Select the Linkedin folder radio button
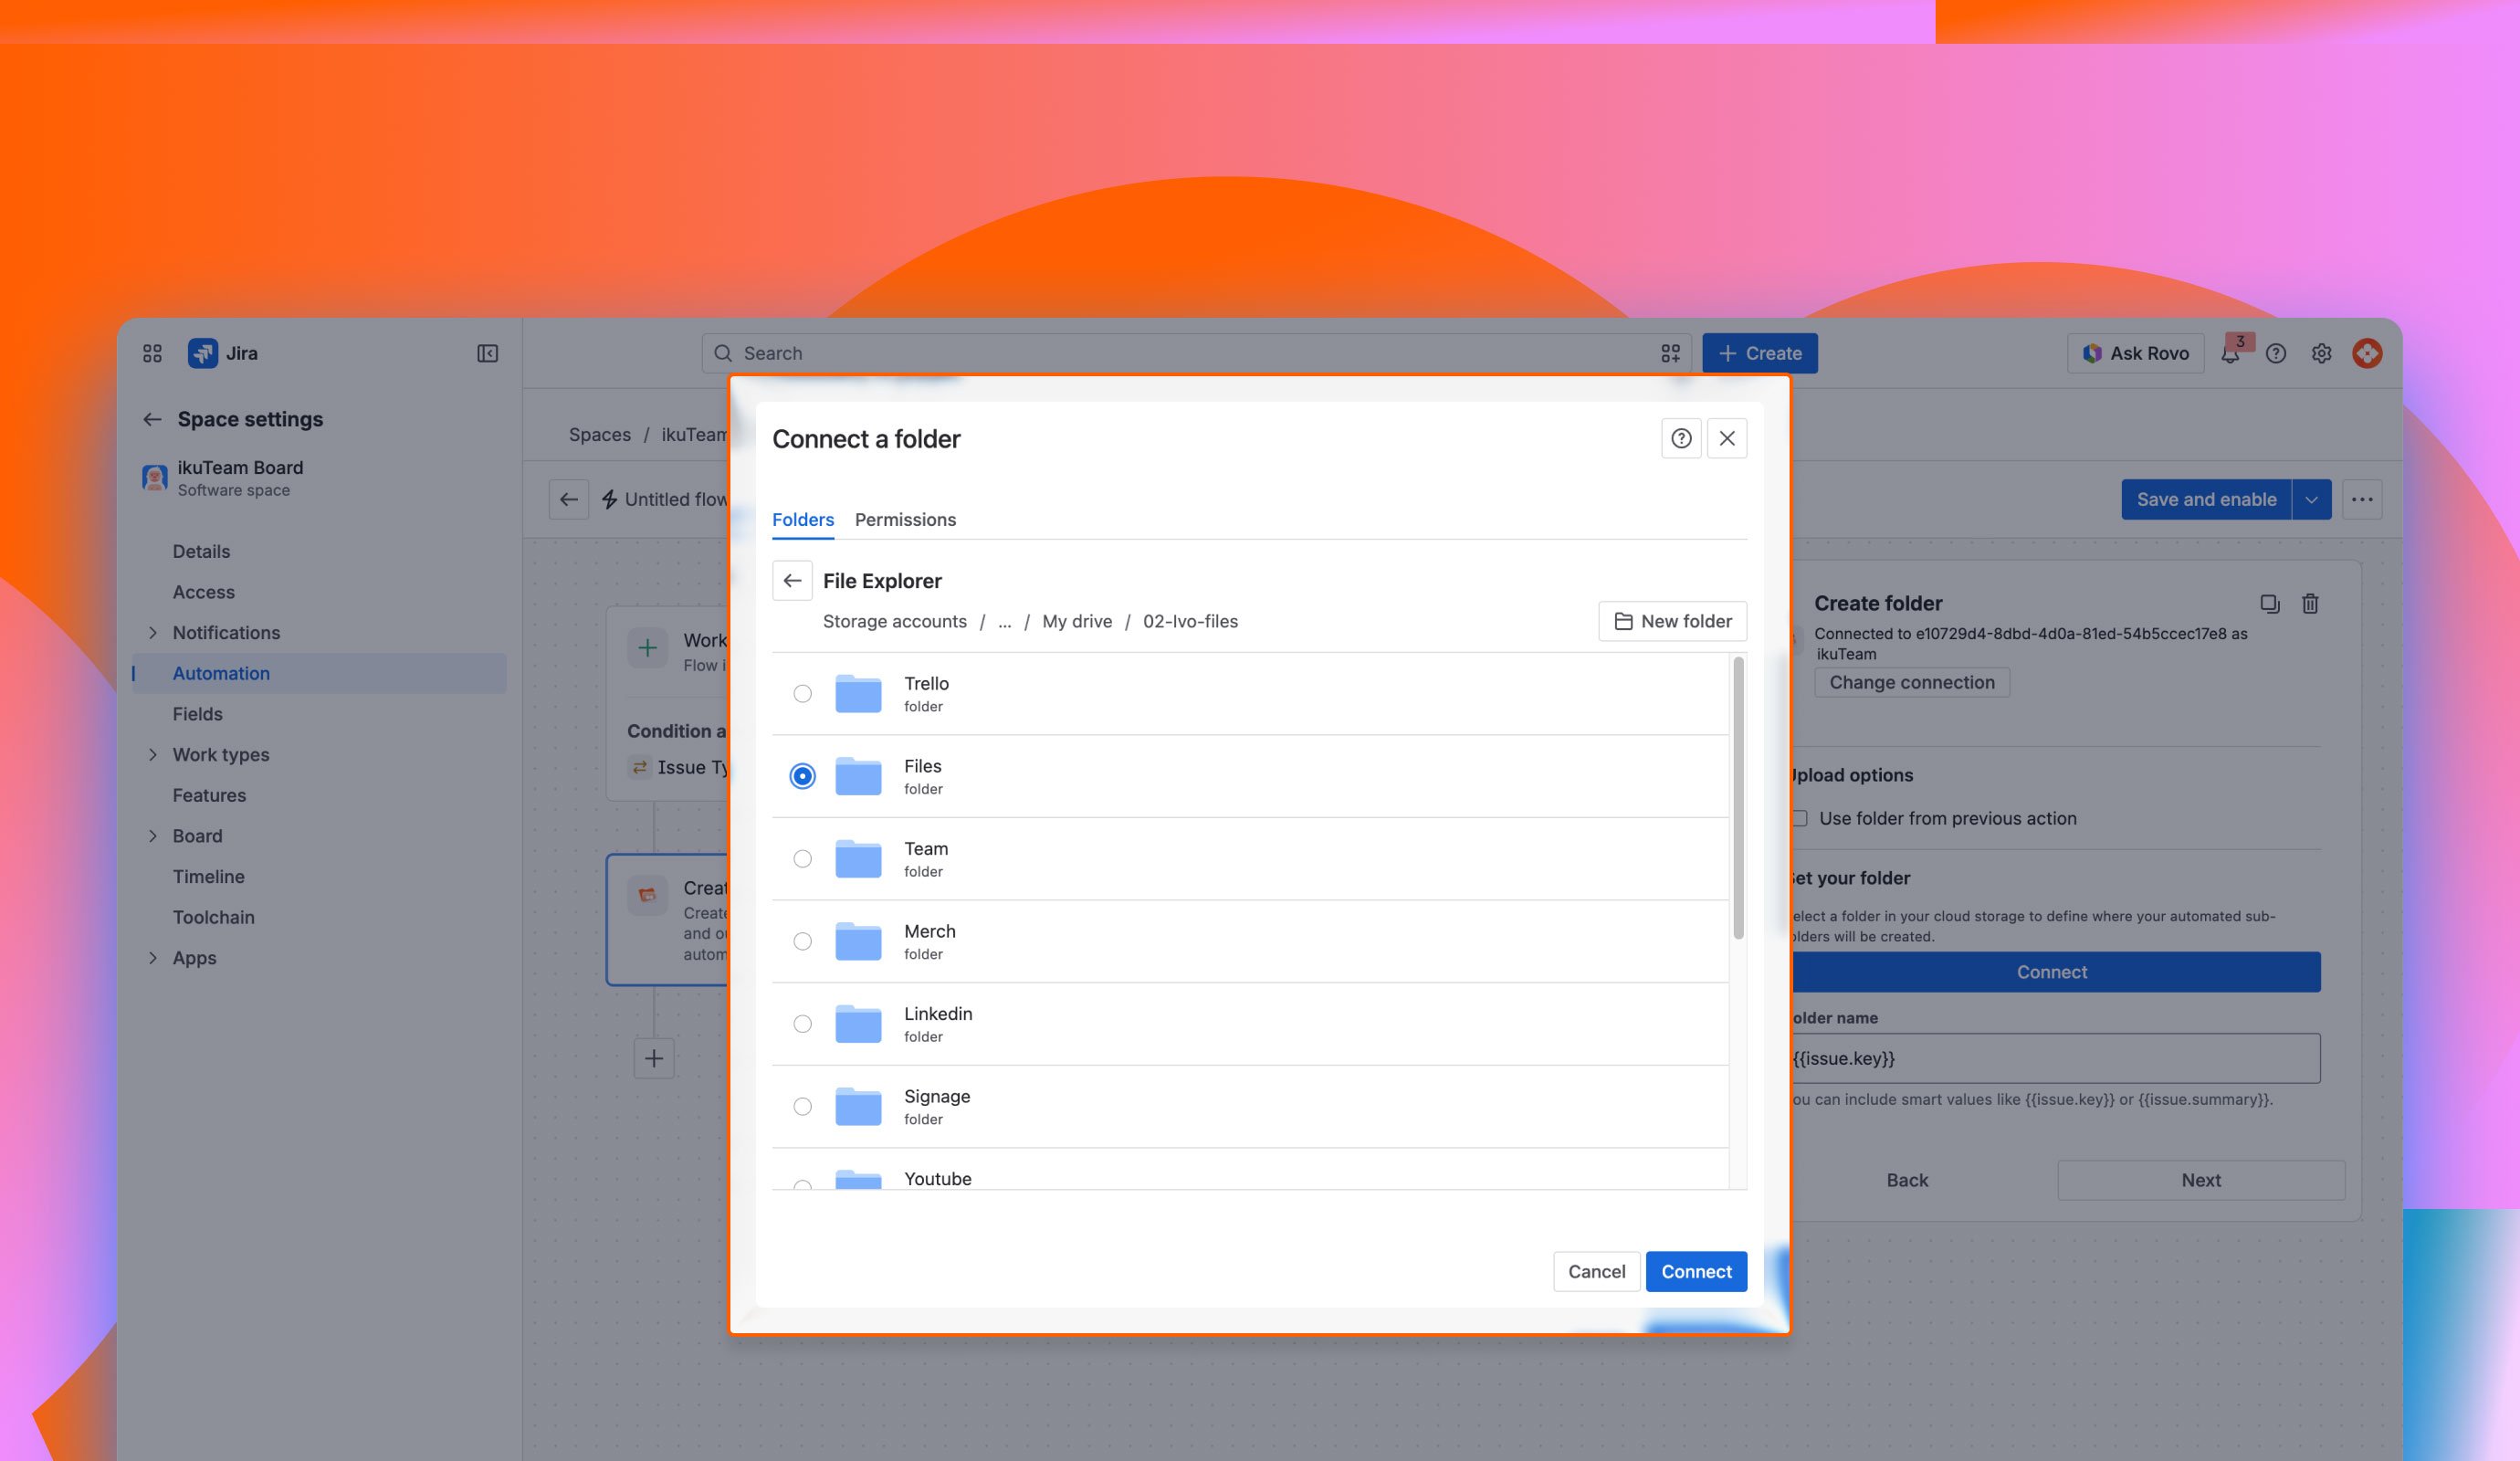This screenshot has width=2520, height=1461. [x=802, y=1023]
